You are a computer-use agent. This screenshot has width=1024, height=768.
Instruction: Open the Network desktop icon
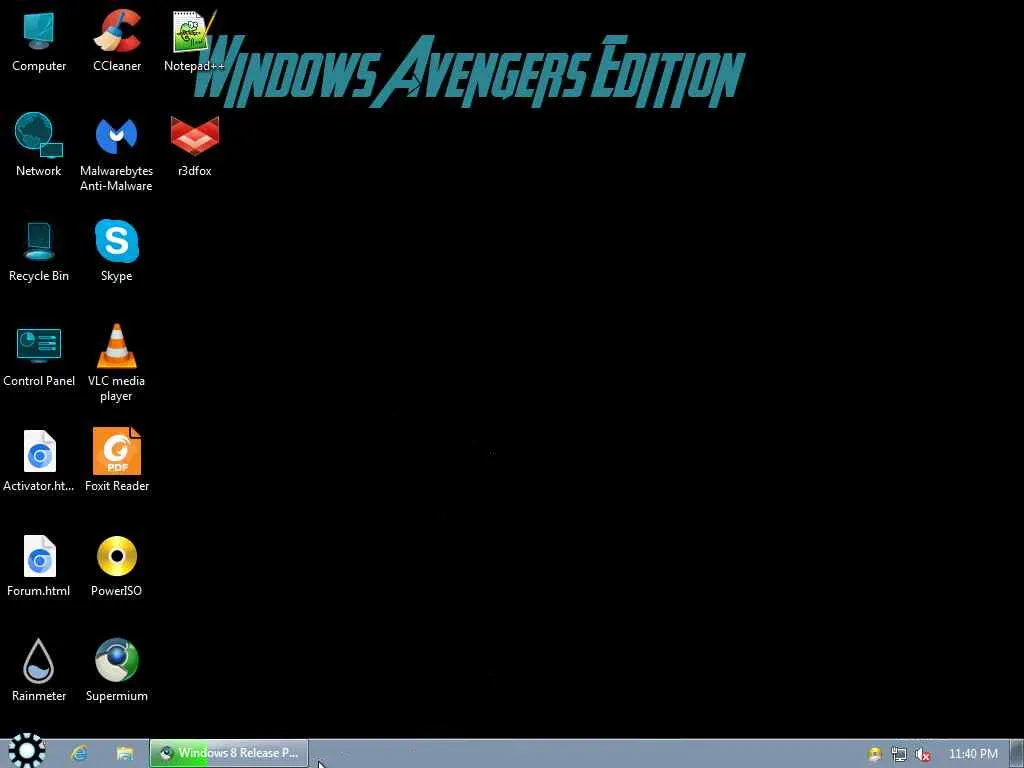pyautogui.click(x=39, y=144)
